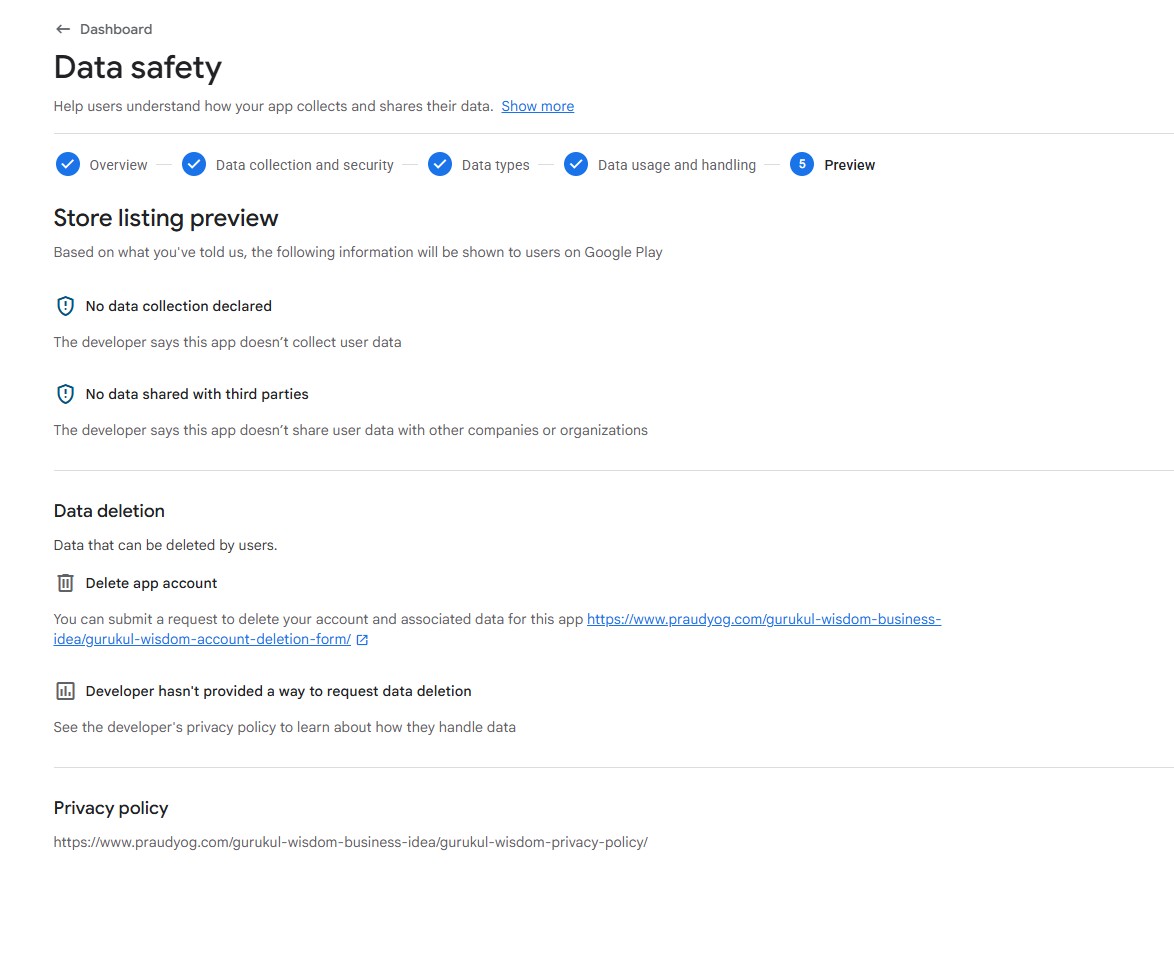
Task: Select the Preview step label
Action: 849,165
